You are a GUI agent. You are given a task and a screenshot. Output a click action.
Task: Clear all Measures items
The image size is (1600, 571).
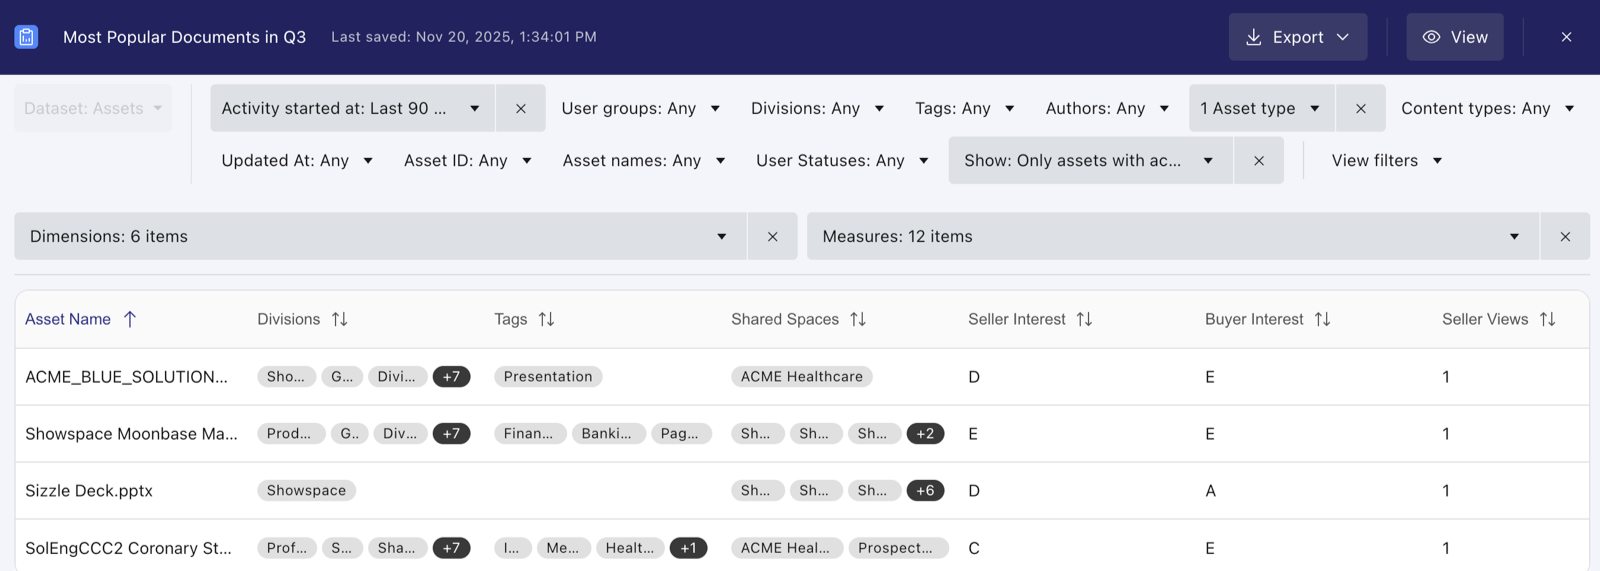[1565, 236]
